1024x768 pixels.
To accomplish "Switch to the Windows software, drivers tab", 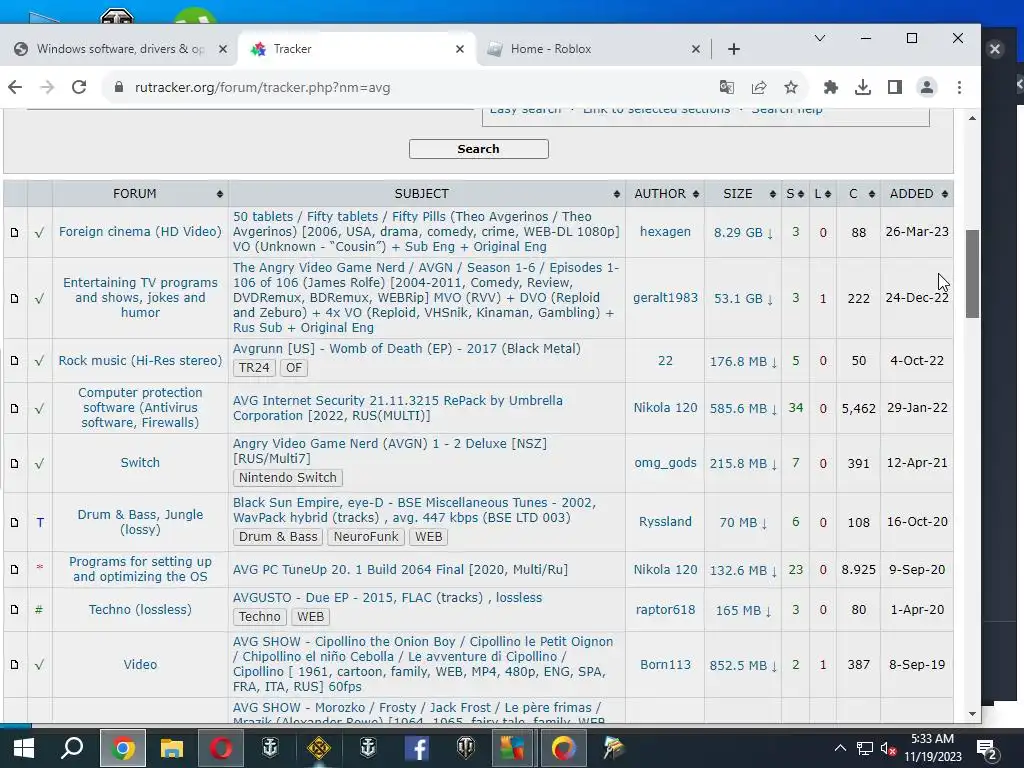I will click(x=120, y=49).
